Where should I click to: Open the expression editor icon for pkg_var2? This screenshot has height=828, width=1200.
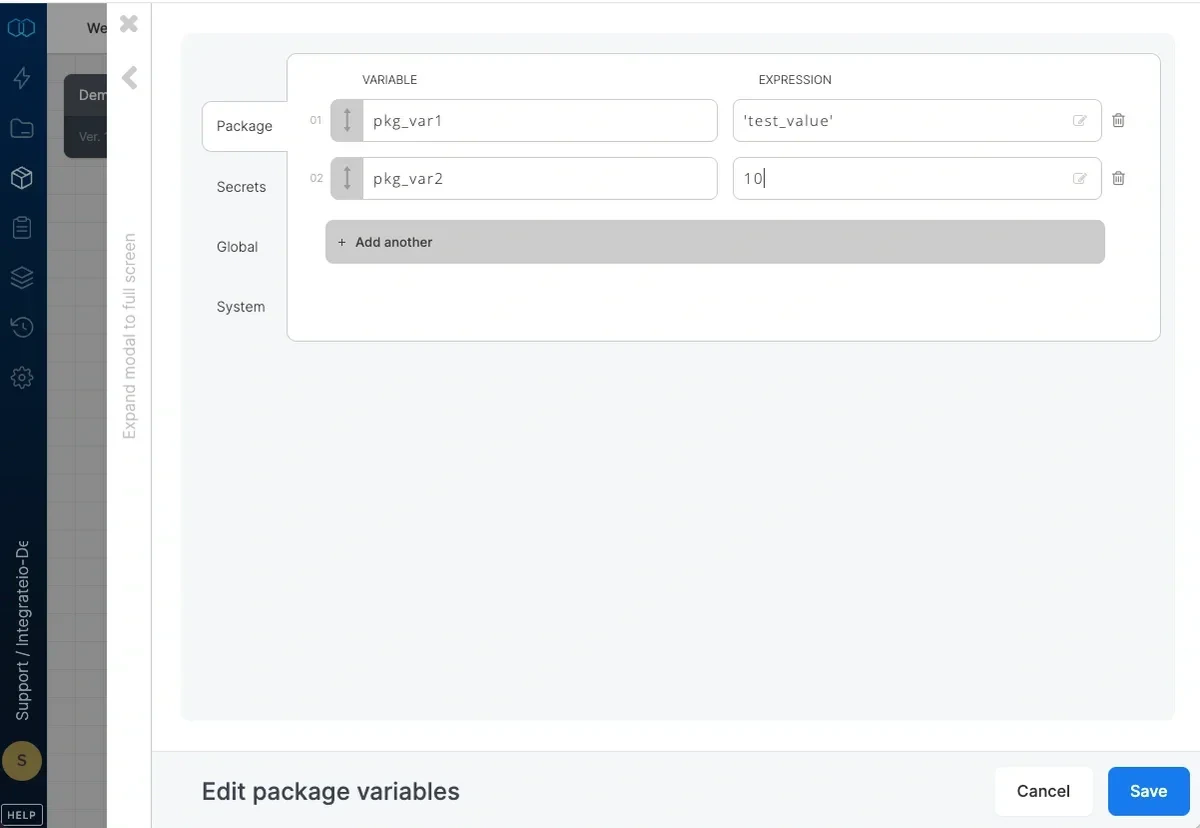[1079, 178]
